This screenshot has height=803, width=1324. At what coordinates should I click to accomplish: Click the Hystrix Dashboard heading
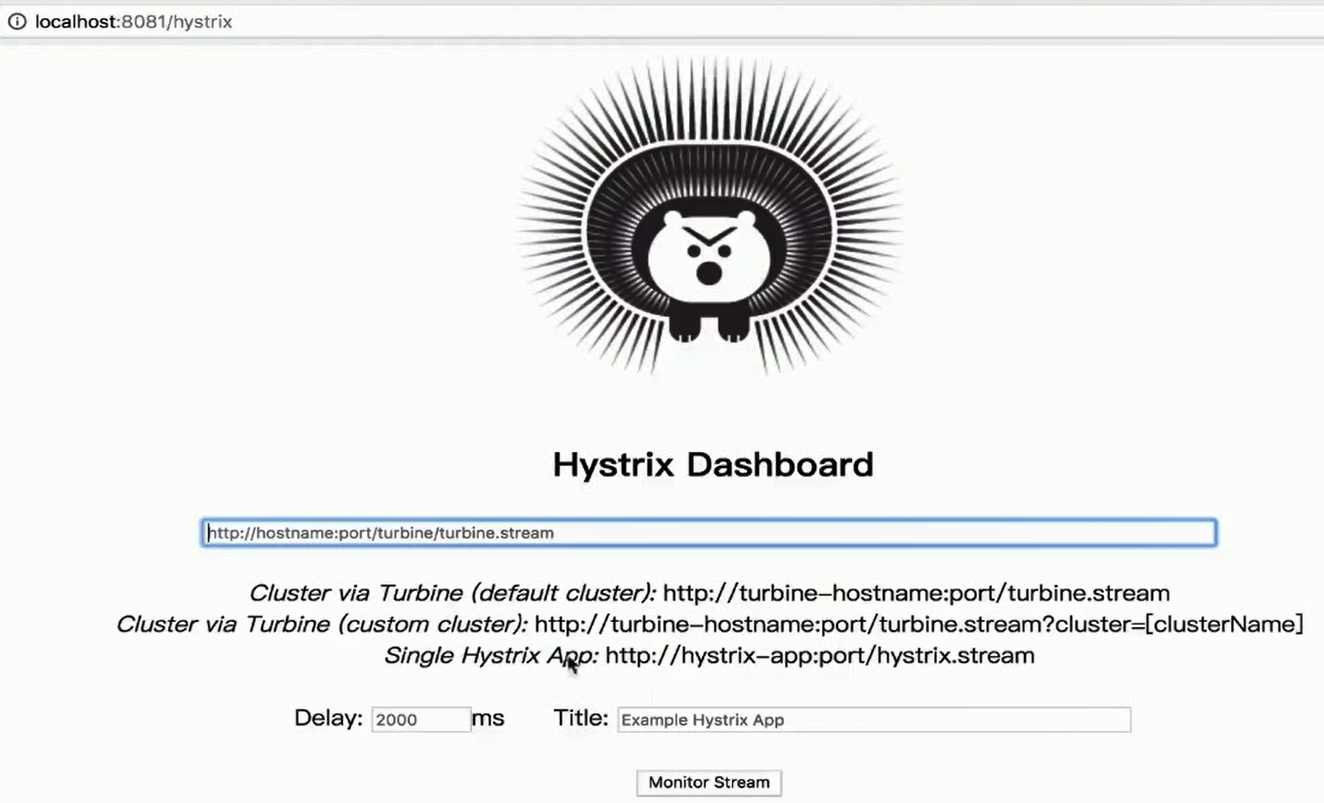point(713,464)
